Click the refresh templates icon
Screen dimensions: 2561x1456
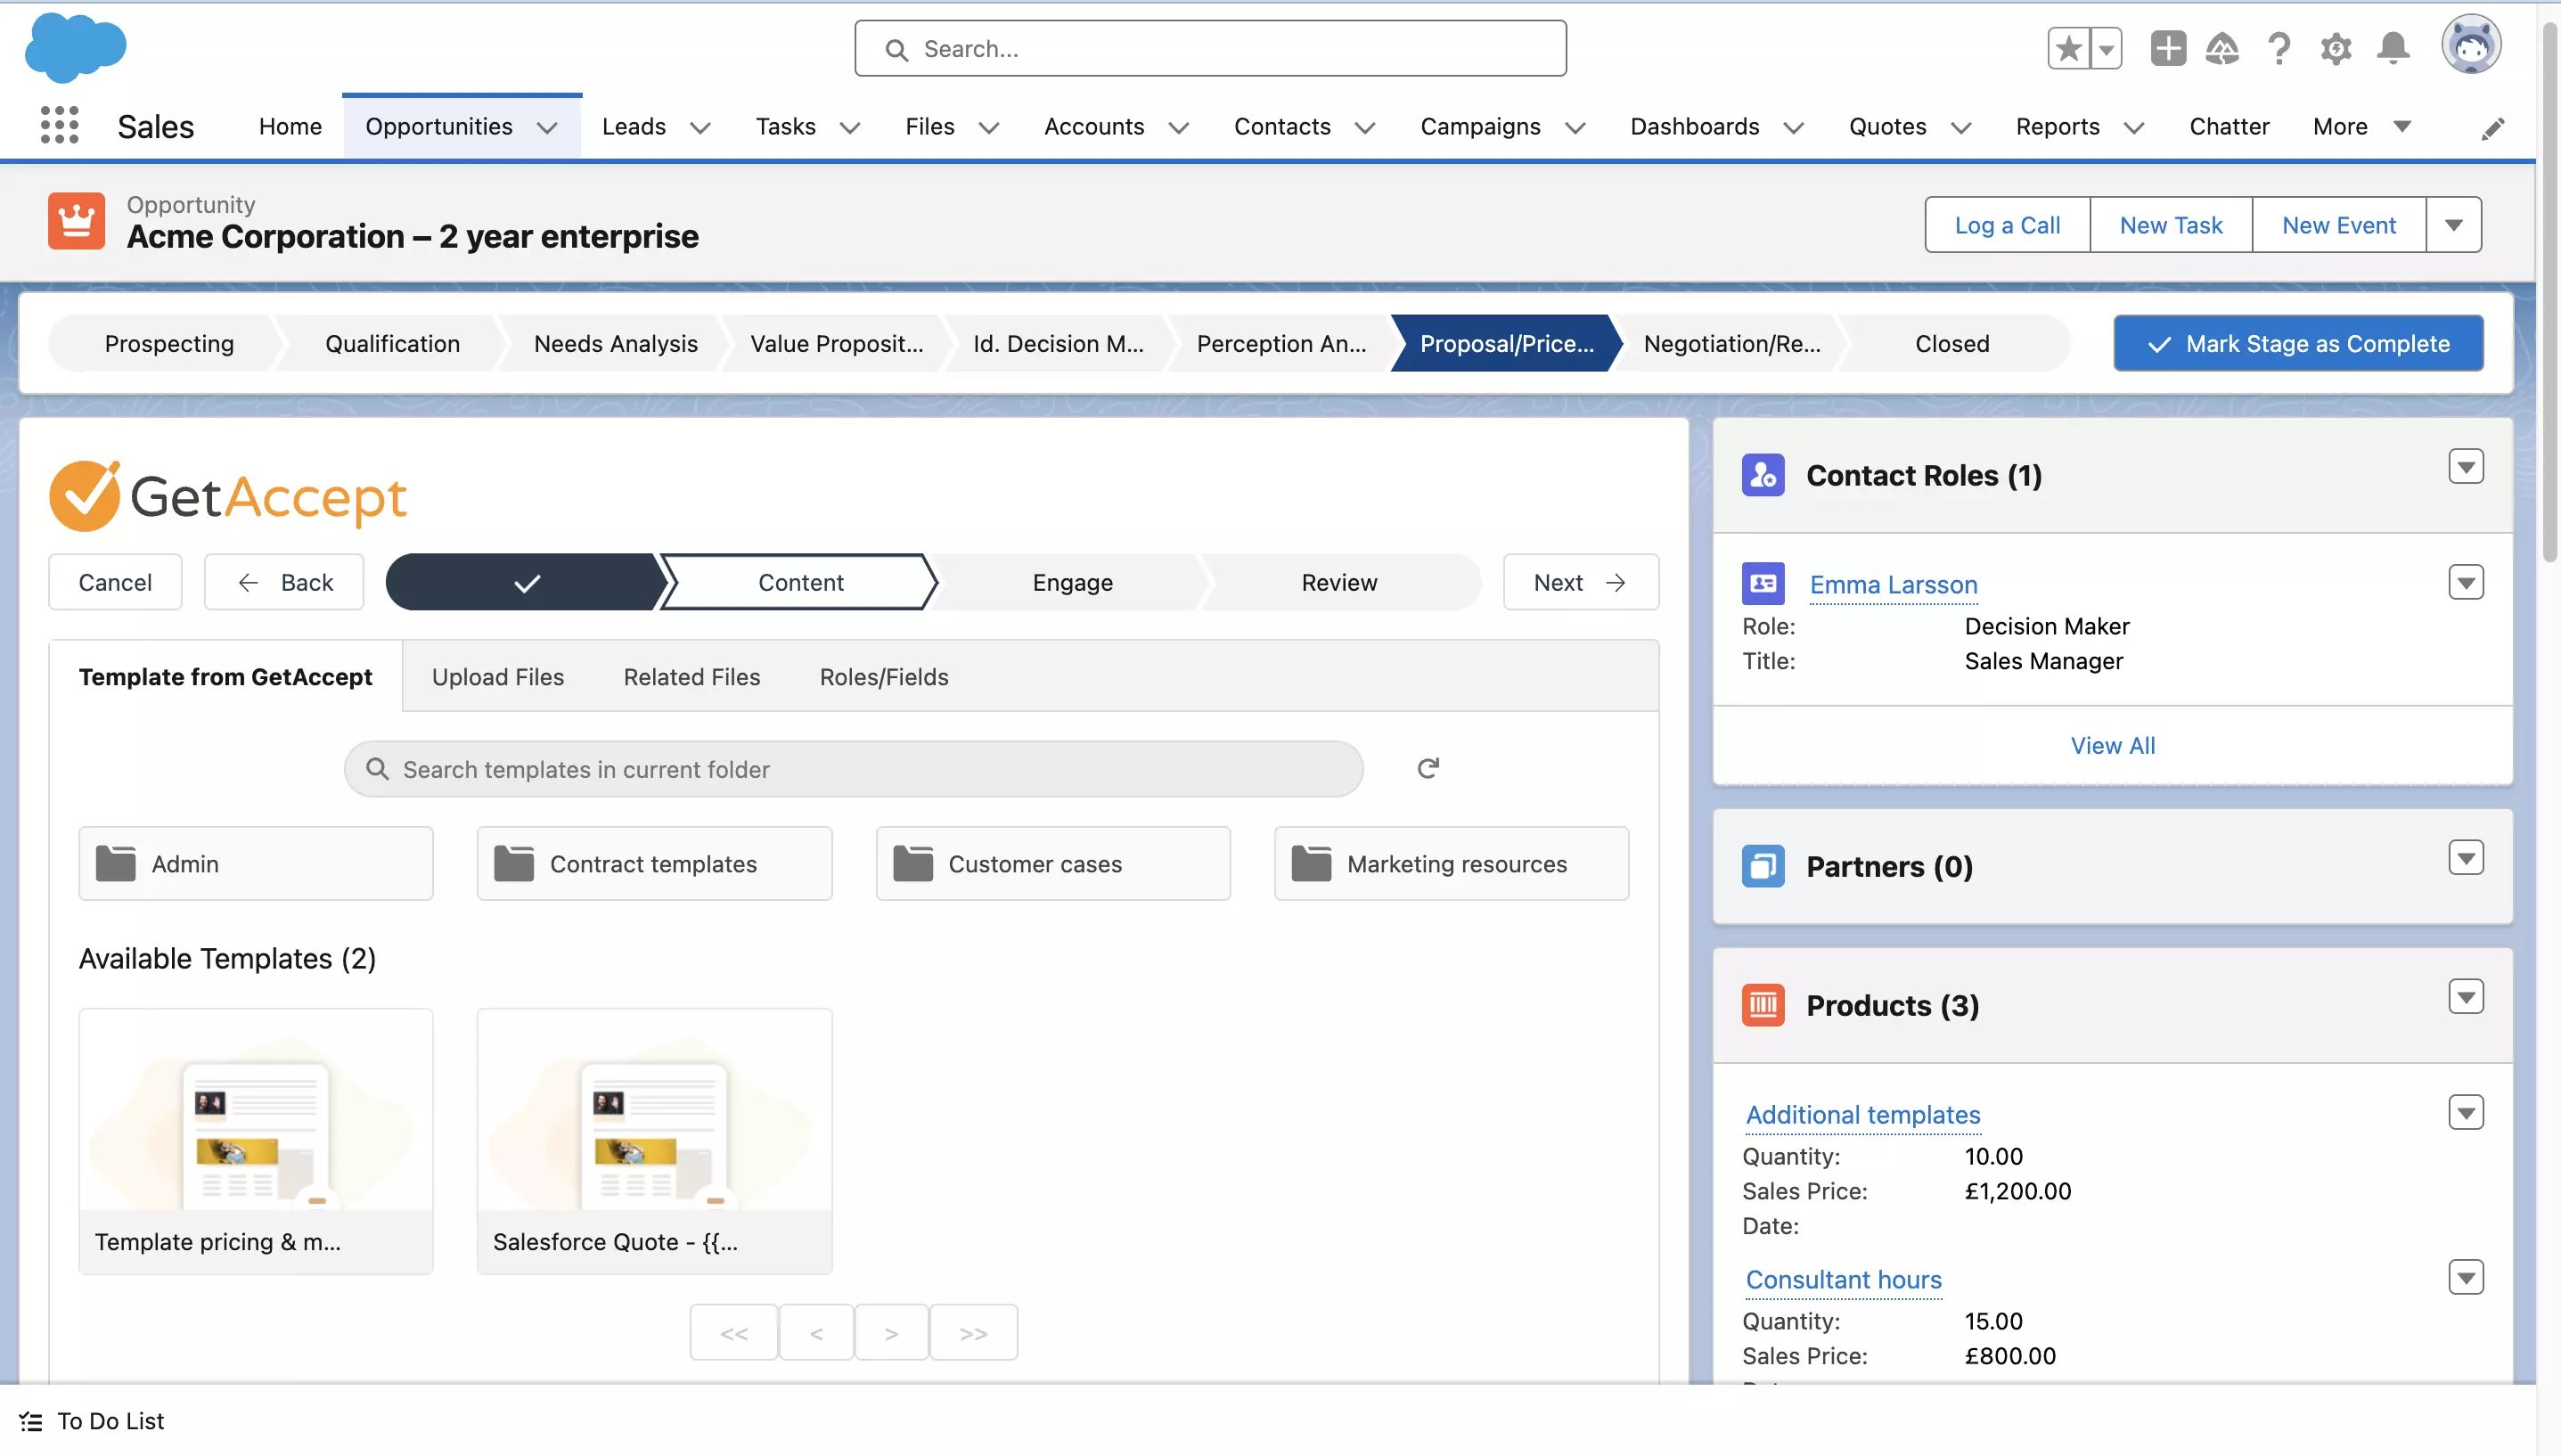click(1427, 768)
